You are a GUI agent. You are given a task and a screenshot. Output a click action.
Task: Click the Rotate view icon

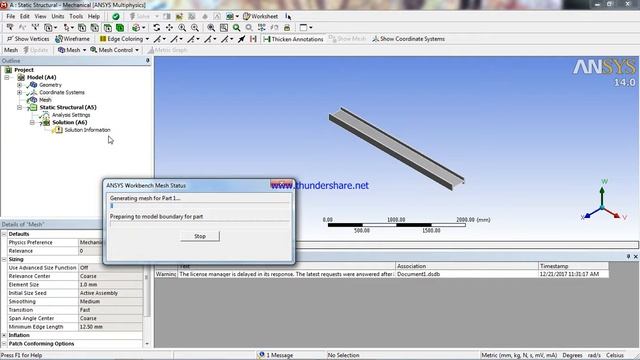156,28
